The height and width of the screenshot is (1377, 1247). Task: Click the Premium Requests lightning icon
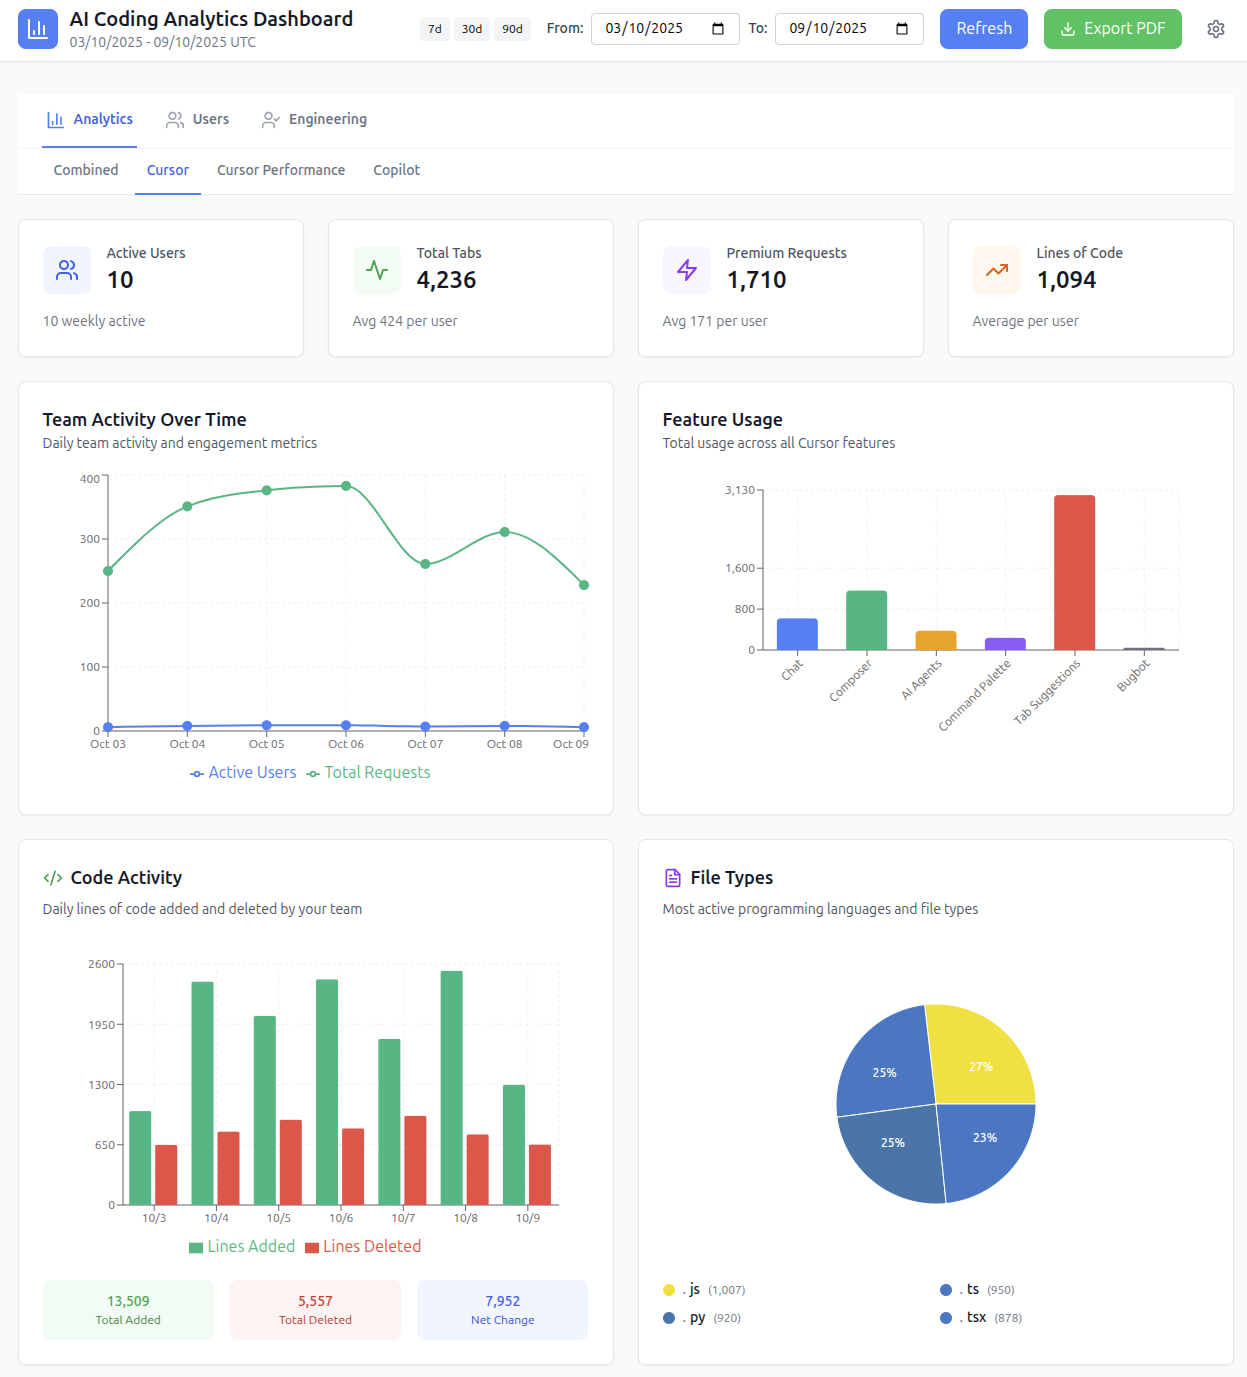pos(687,270)
